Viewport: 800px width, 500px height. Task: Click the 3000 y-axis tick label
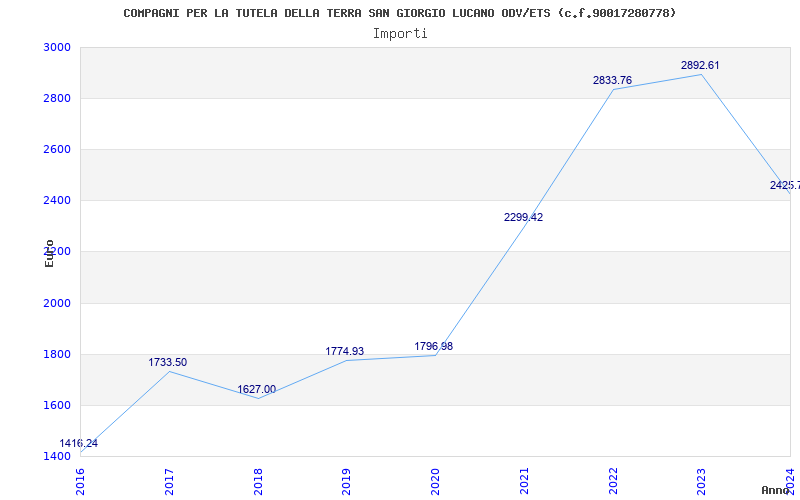[x=57, y=47]
